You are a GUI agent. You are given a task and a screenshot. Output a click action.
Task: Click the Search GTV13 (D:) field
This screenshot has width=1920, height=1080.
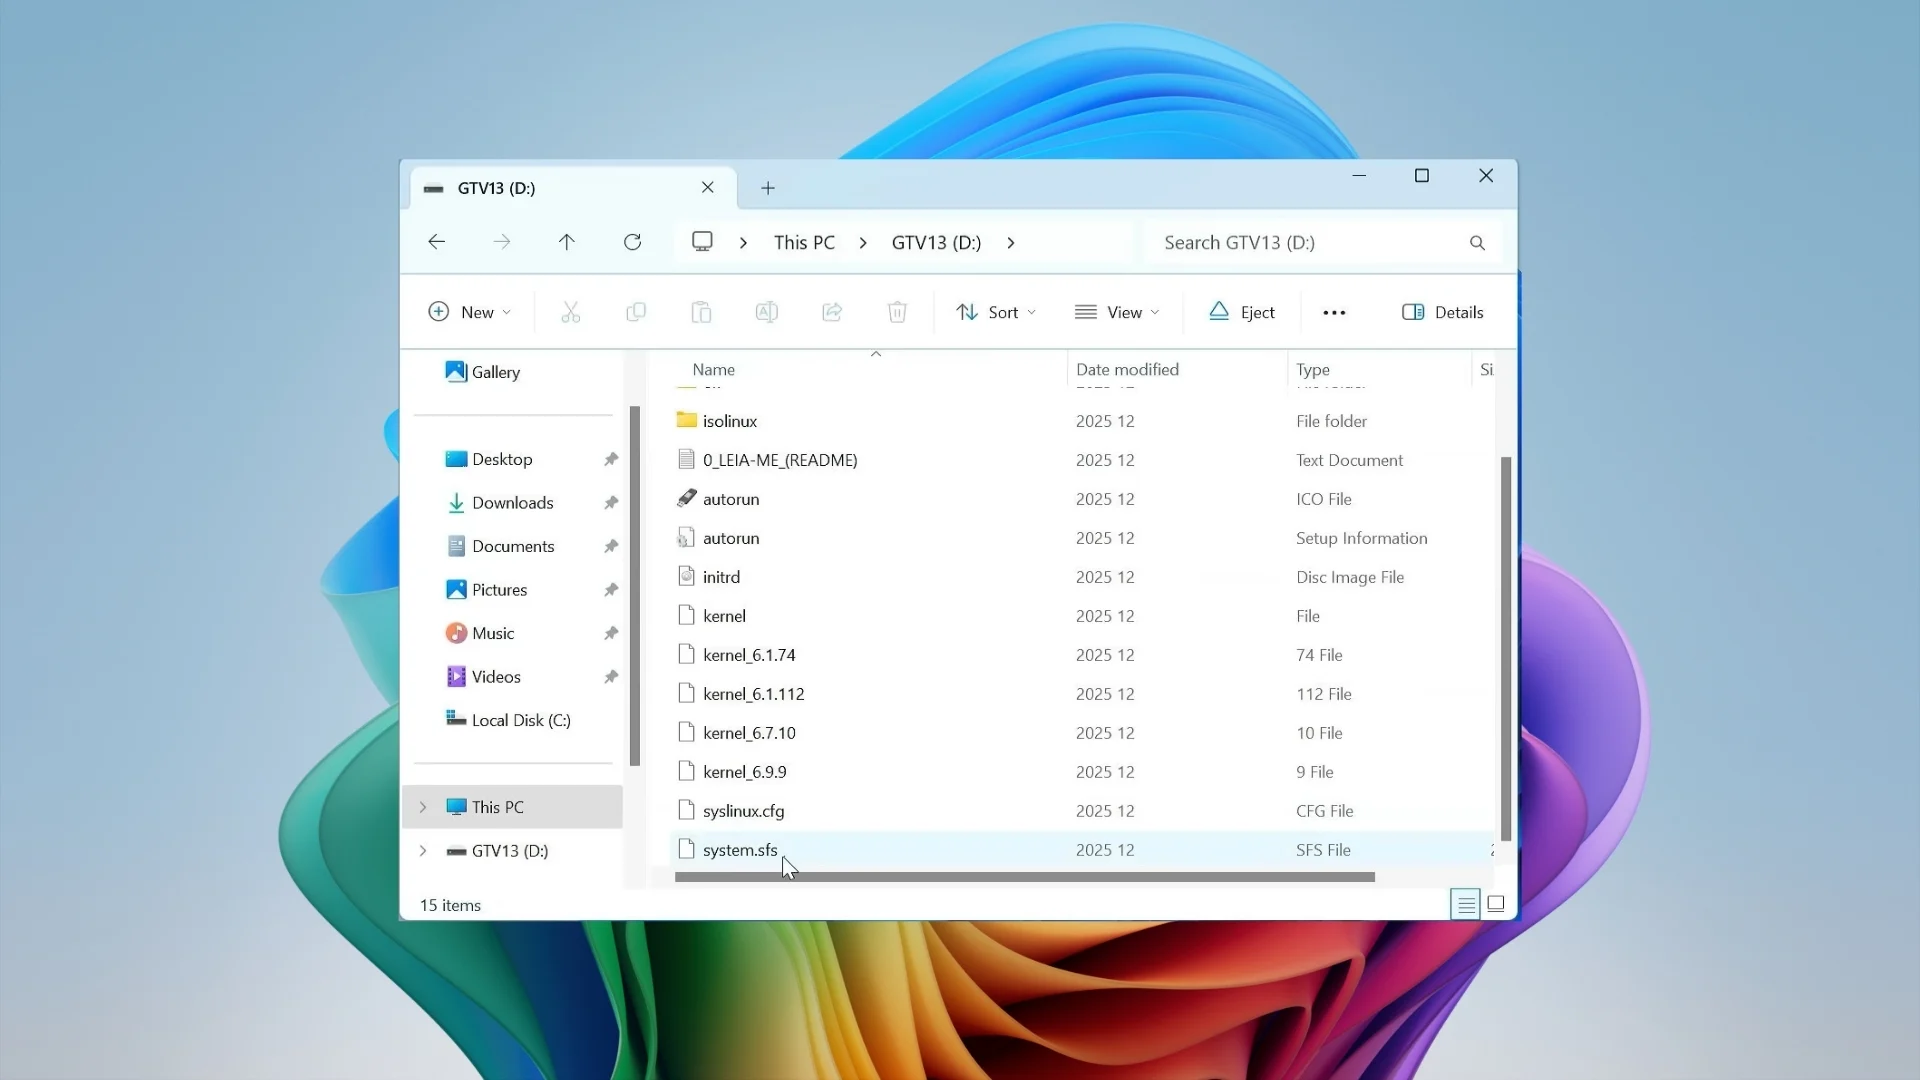[1323, 243]
